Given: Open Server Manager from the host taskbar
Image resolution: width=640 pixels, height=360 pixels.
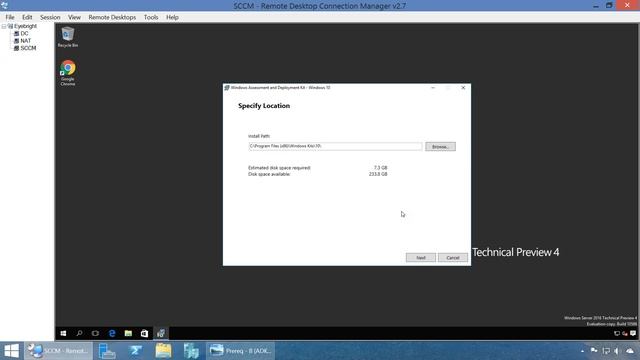Looking at the screenshot, I should pyautogui.click(x=107, y=351).
